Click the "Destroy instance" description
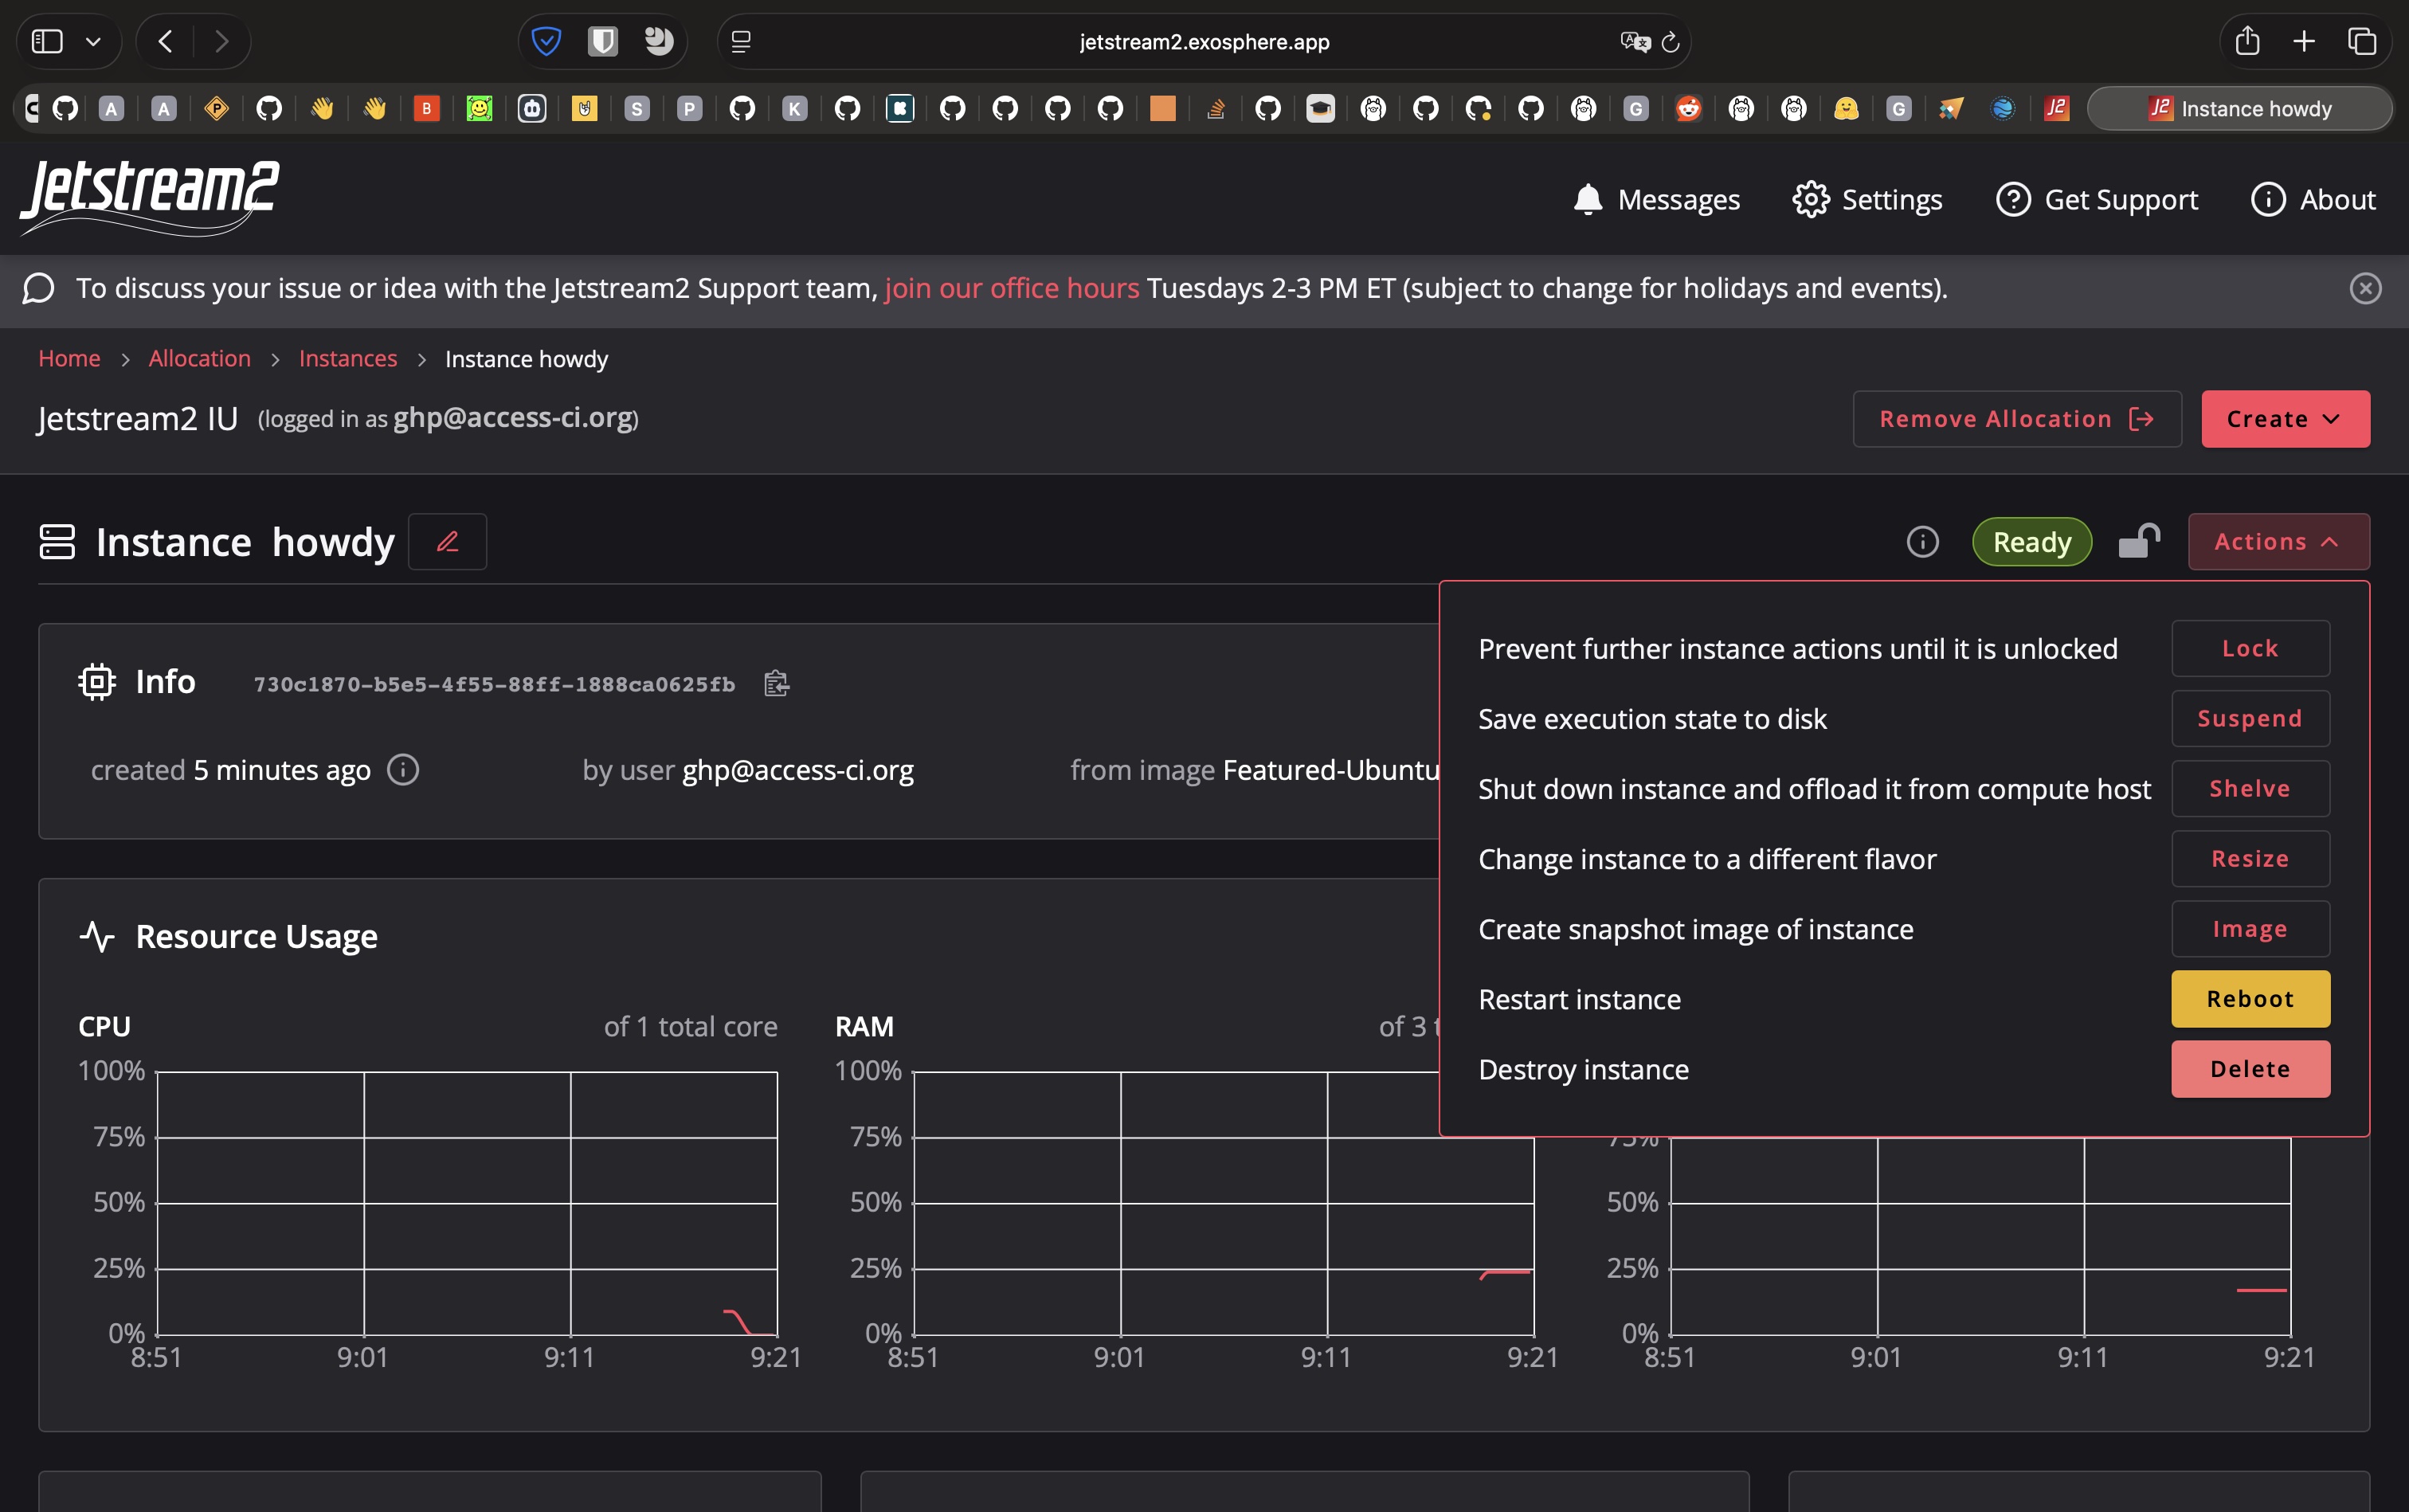2409x1512 pixels. tap(1583, 1069)
